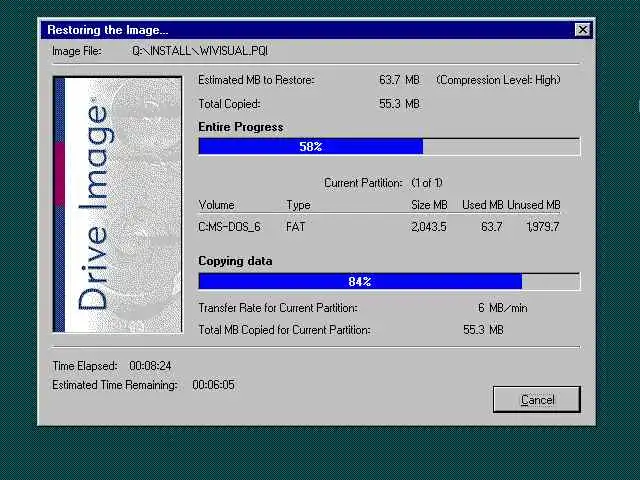Click the 2,043.5 size value
Image resolution: width=640 pixels, height=480 pixels.
[429, 227]
